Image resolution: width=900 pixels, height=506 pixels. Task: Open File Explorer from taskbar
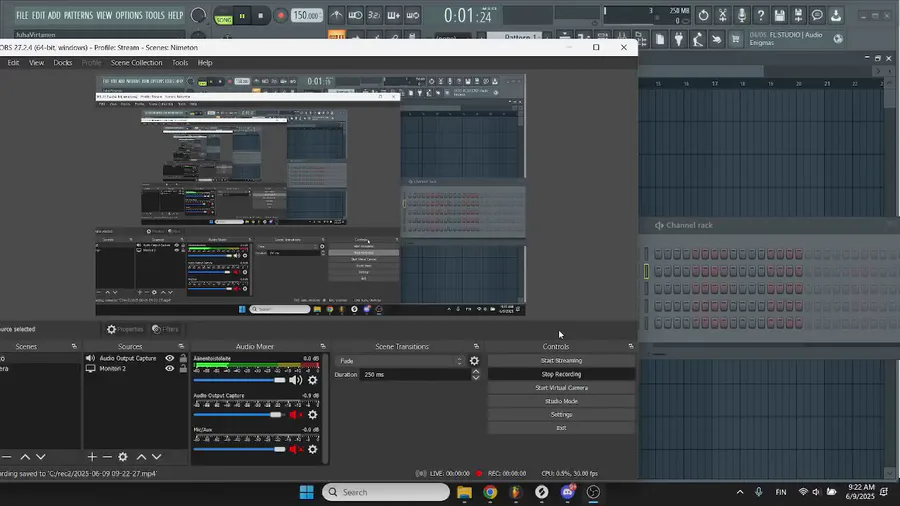tap(464, 492)
